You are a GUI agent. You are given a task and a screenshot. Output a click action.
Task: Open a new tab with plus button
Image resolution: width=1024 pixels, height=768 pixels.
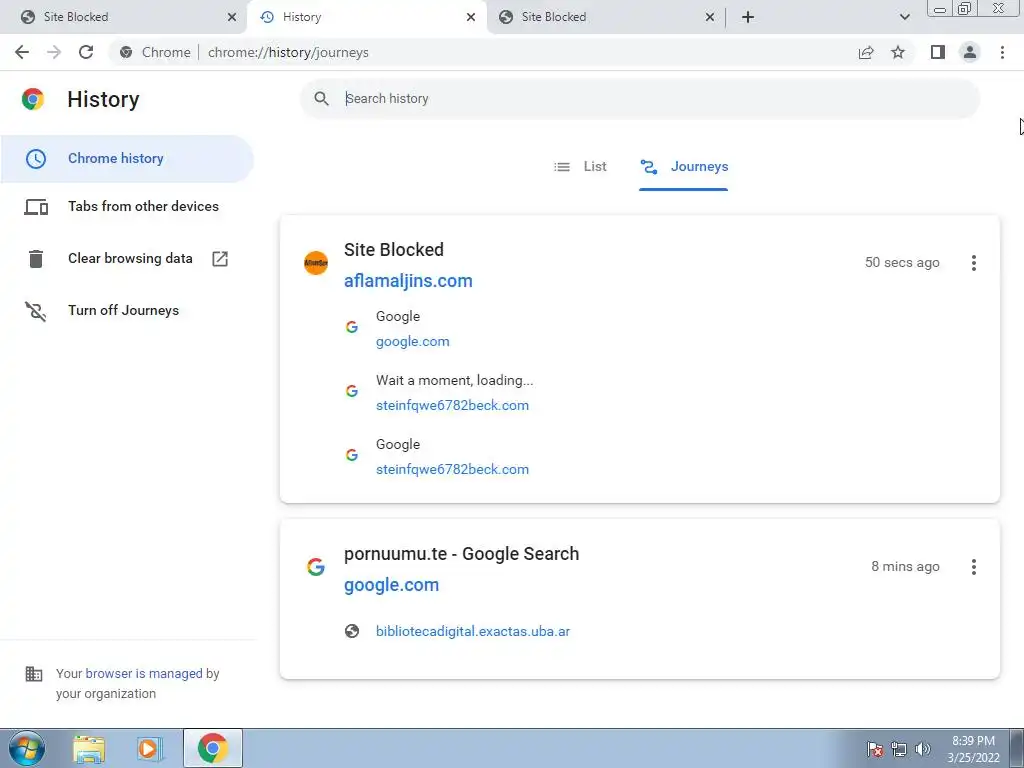click(748, 17)
